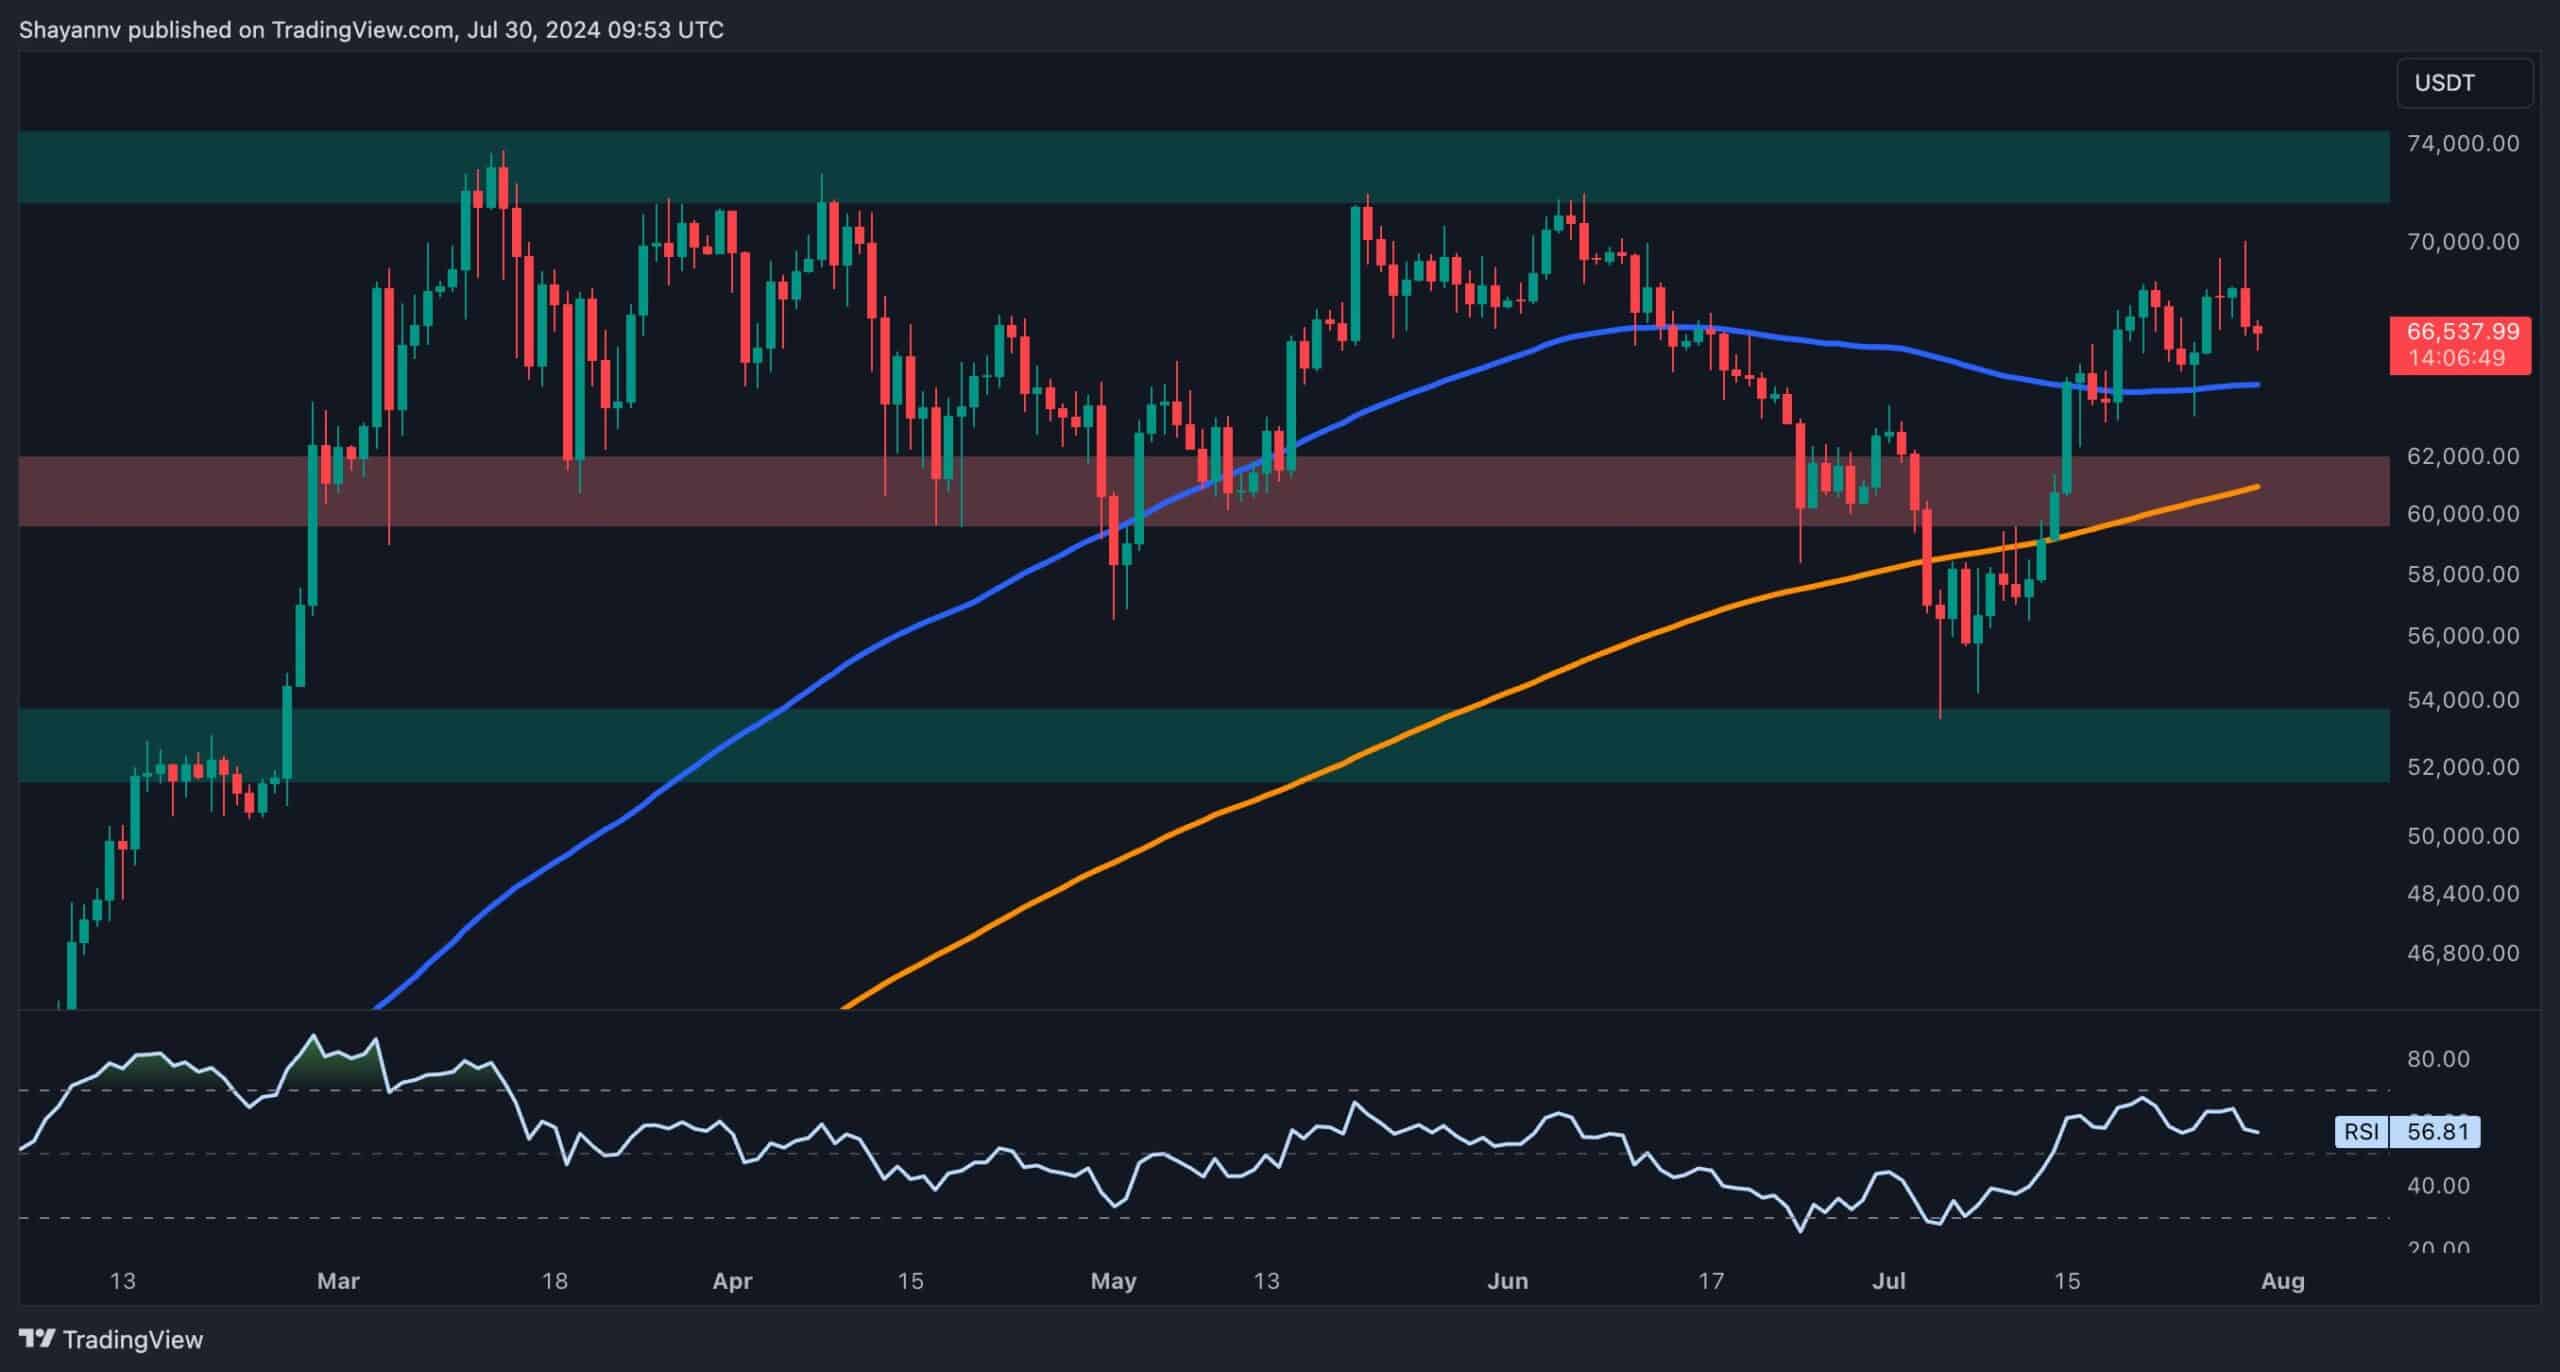The height and width of the screenshot is (1372, 2560).
Task: Click the RSI indicator tag
Action: 2361,1132
